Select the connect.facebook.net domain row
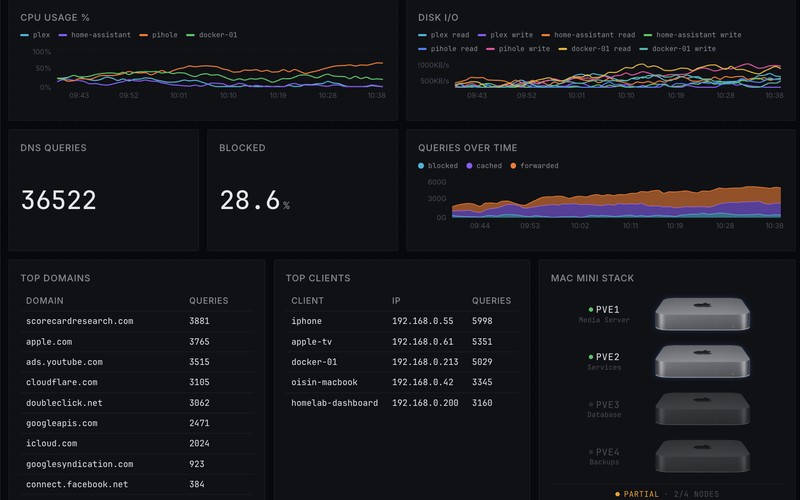 (137, 484)
